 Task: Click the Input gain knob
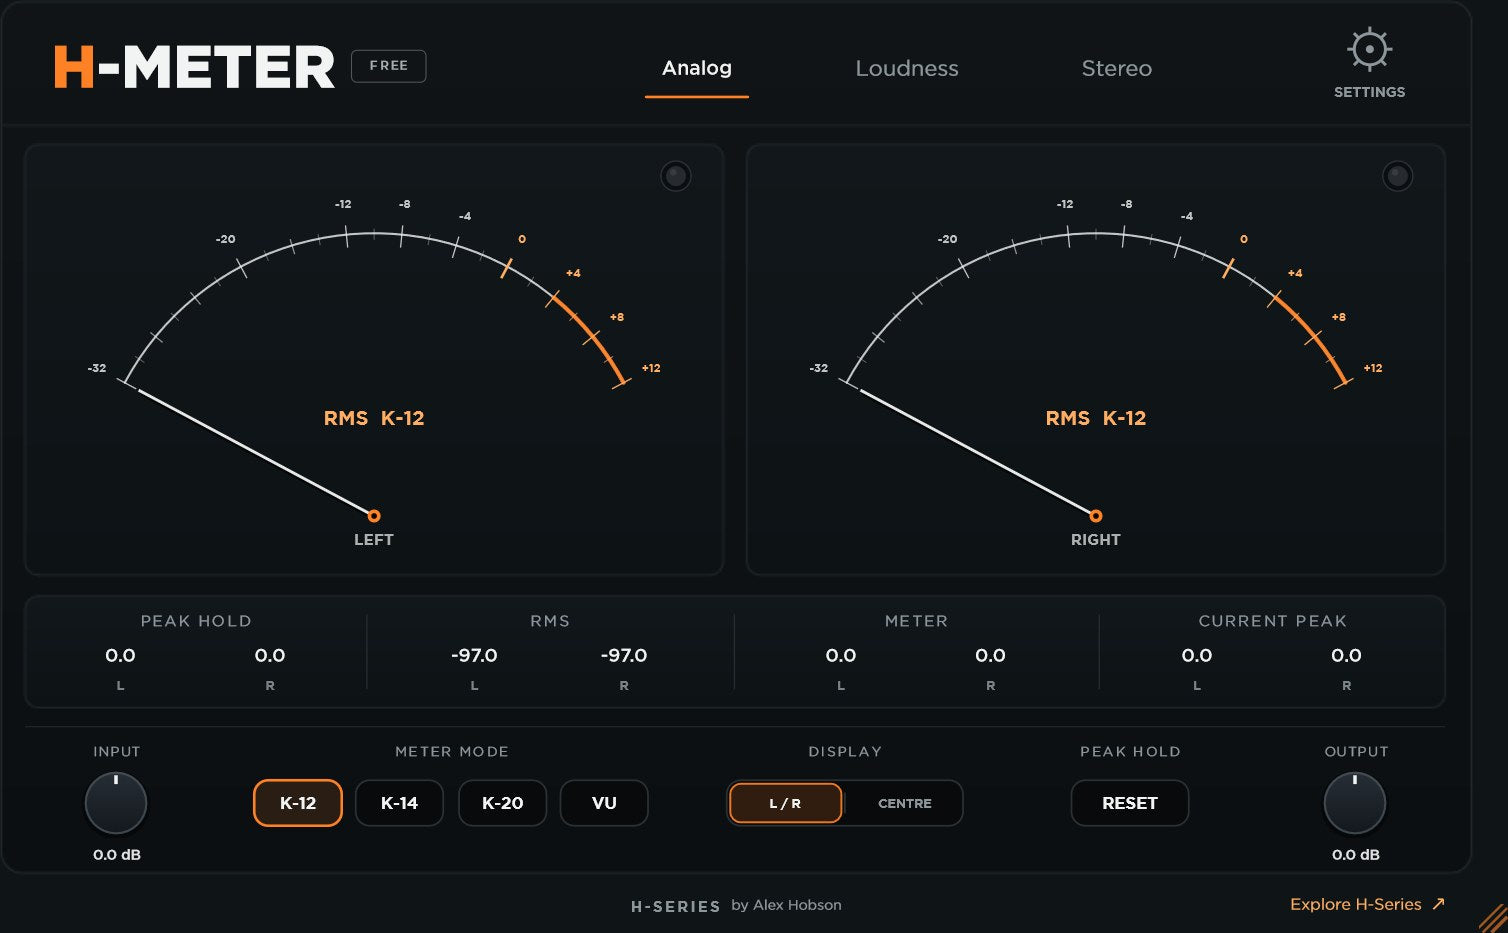116,803
